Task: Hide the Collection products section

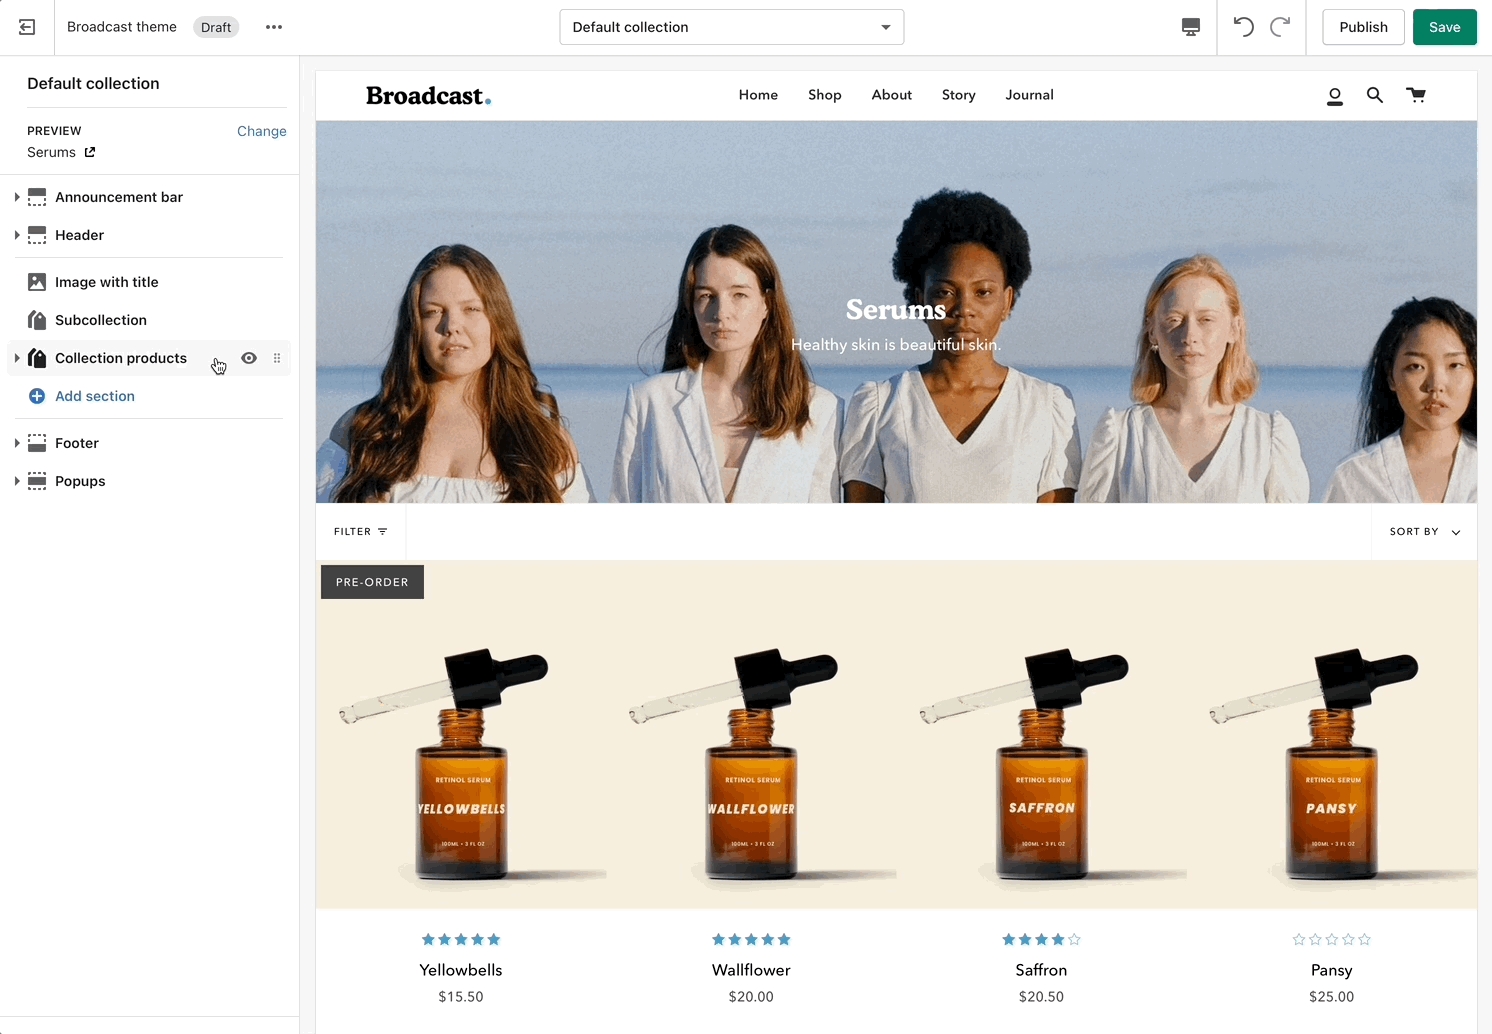Action: click(249, 358)
